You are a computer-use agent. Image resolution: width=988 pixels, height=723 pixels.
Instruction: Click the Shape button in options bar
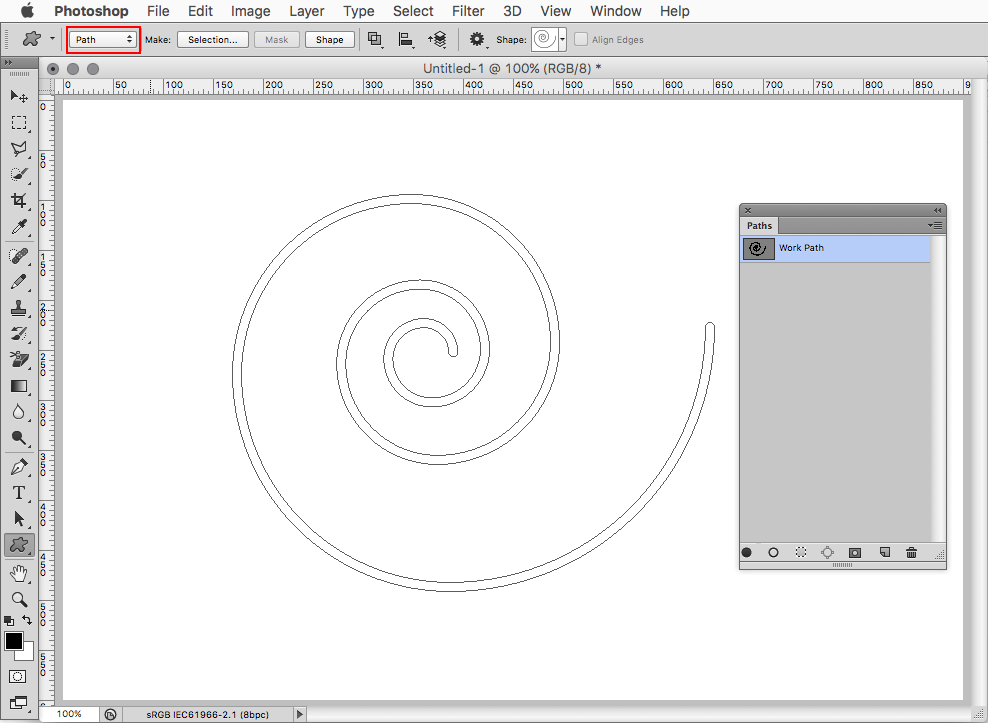(330, 40)
